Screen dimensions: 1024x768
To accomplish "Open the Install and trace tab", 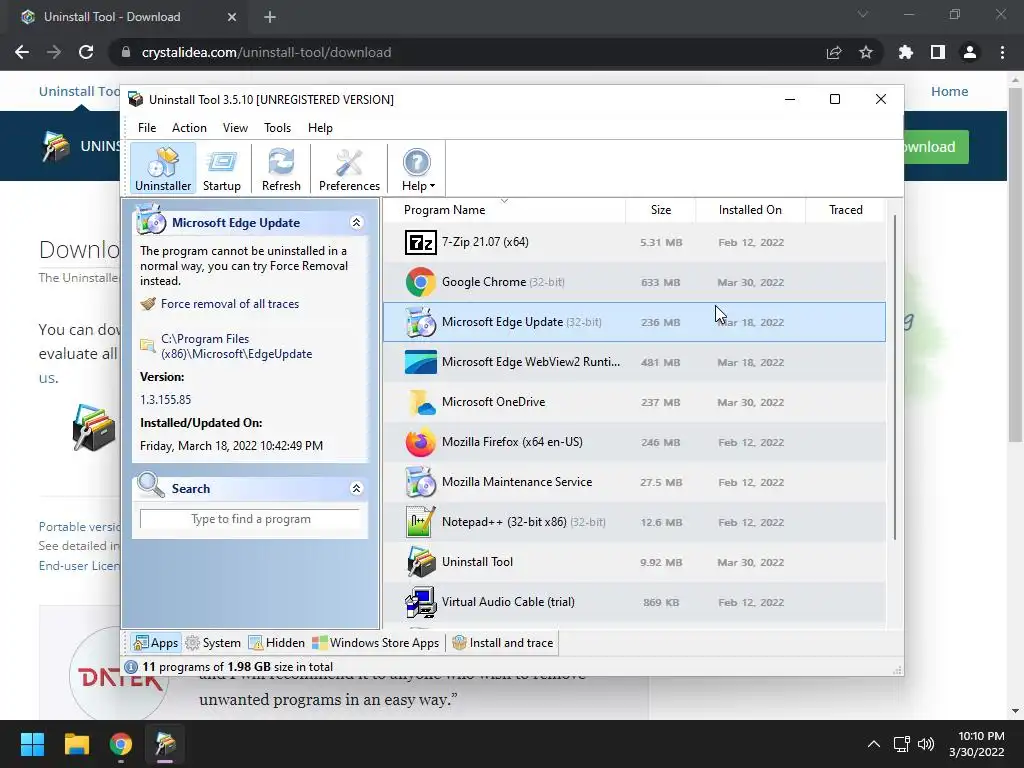I will (503, 643).
